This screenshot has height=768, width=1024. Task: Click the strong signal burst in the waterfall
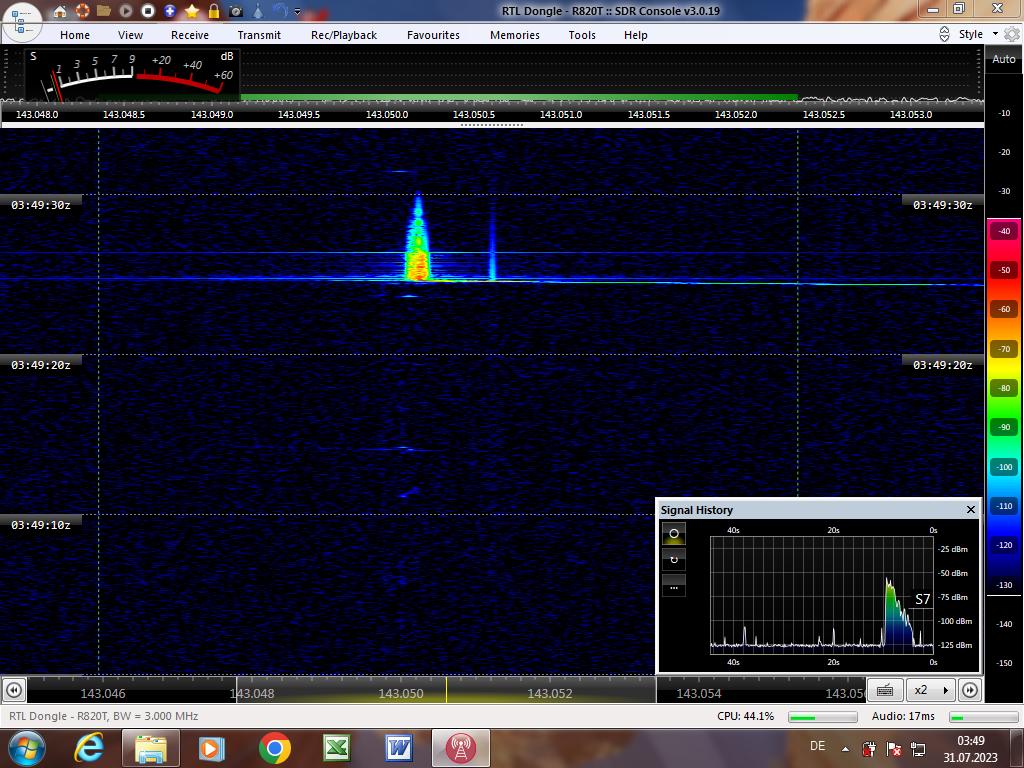click(417, 240)
